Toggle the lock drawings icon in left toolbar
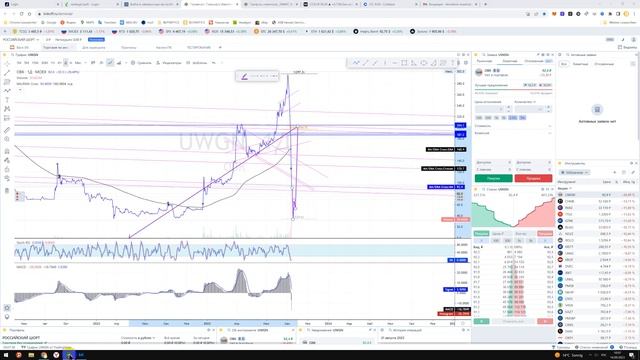Image resolution: width=640 pixels, height=360 pixels. pos(7,169)
